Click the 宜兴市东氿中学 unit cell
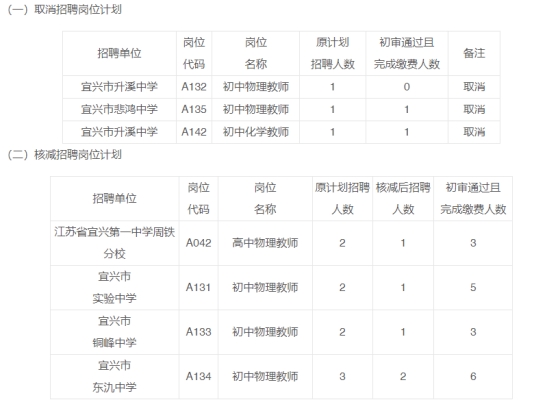 pos(115,376)
